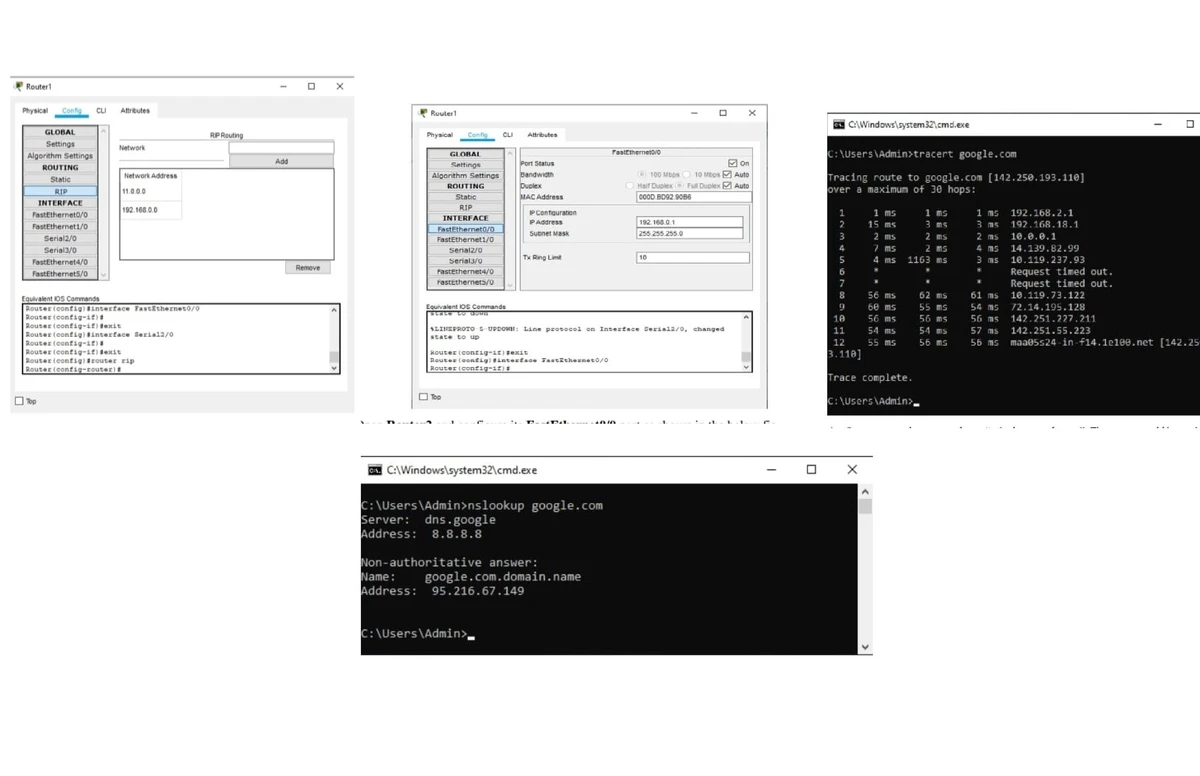The image size is (1200, 776).
Task: Click Subnet Mask field showing 255.255.255.0
Action: (690, 233)
